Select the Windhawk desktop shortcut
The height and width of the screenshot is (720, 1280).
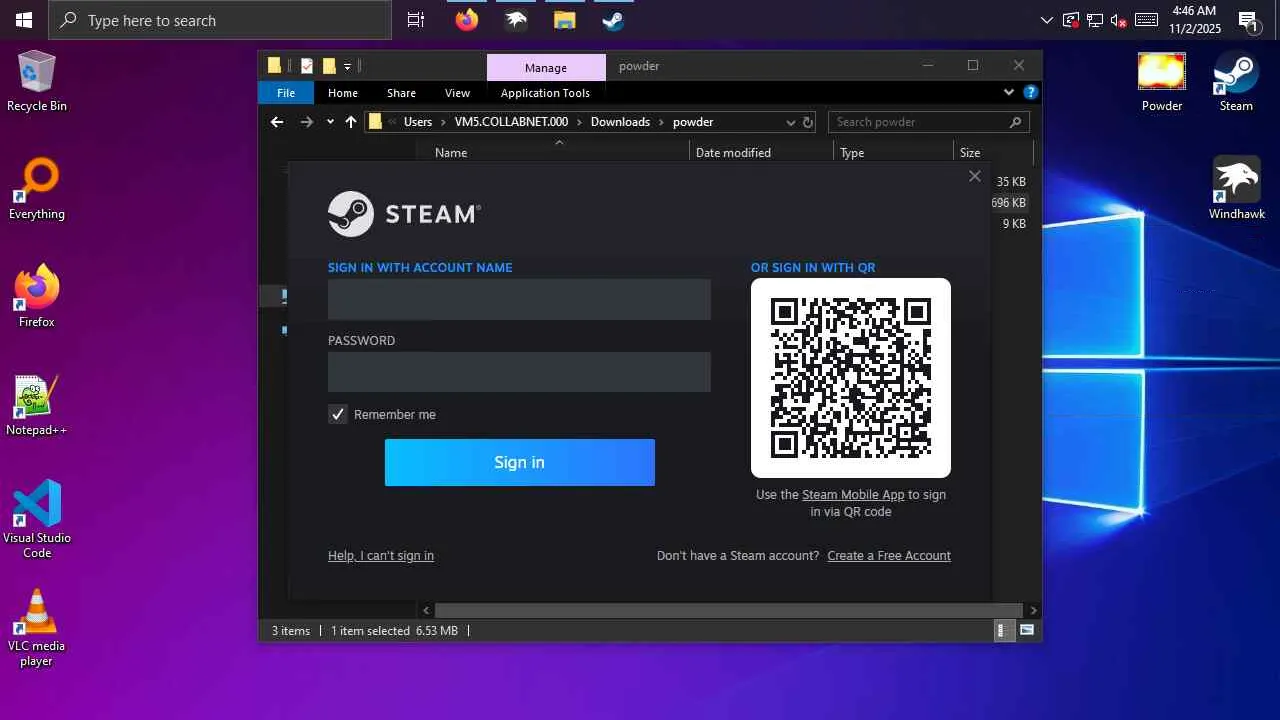(x=1237, y=189)
